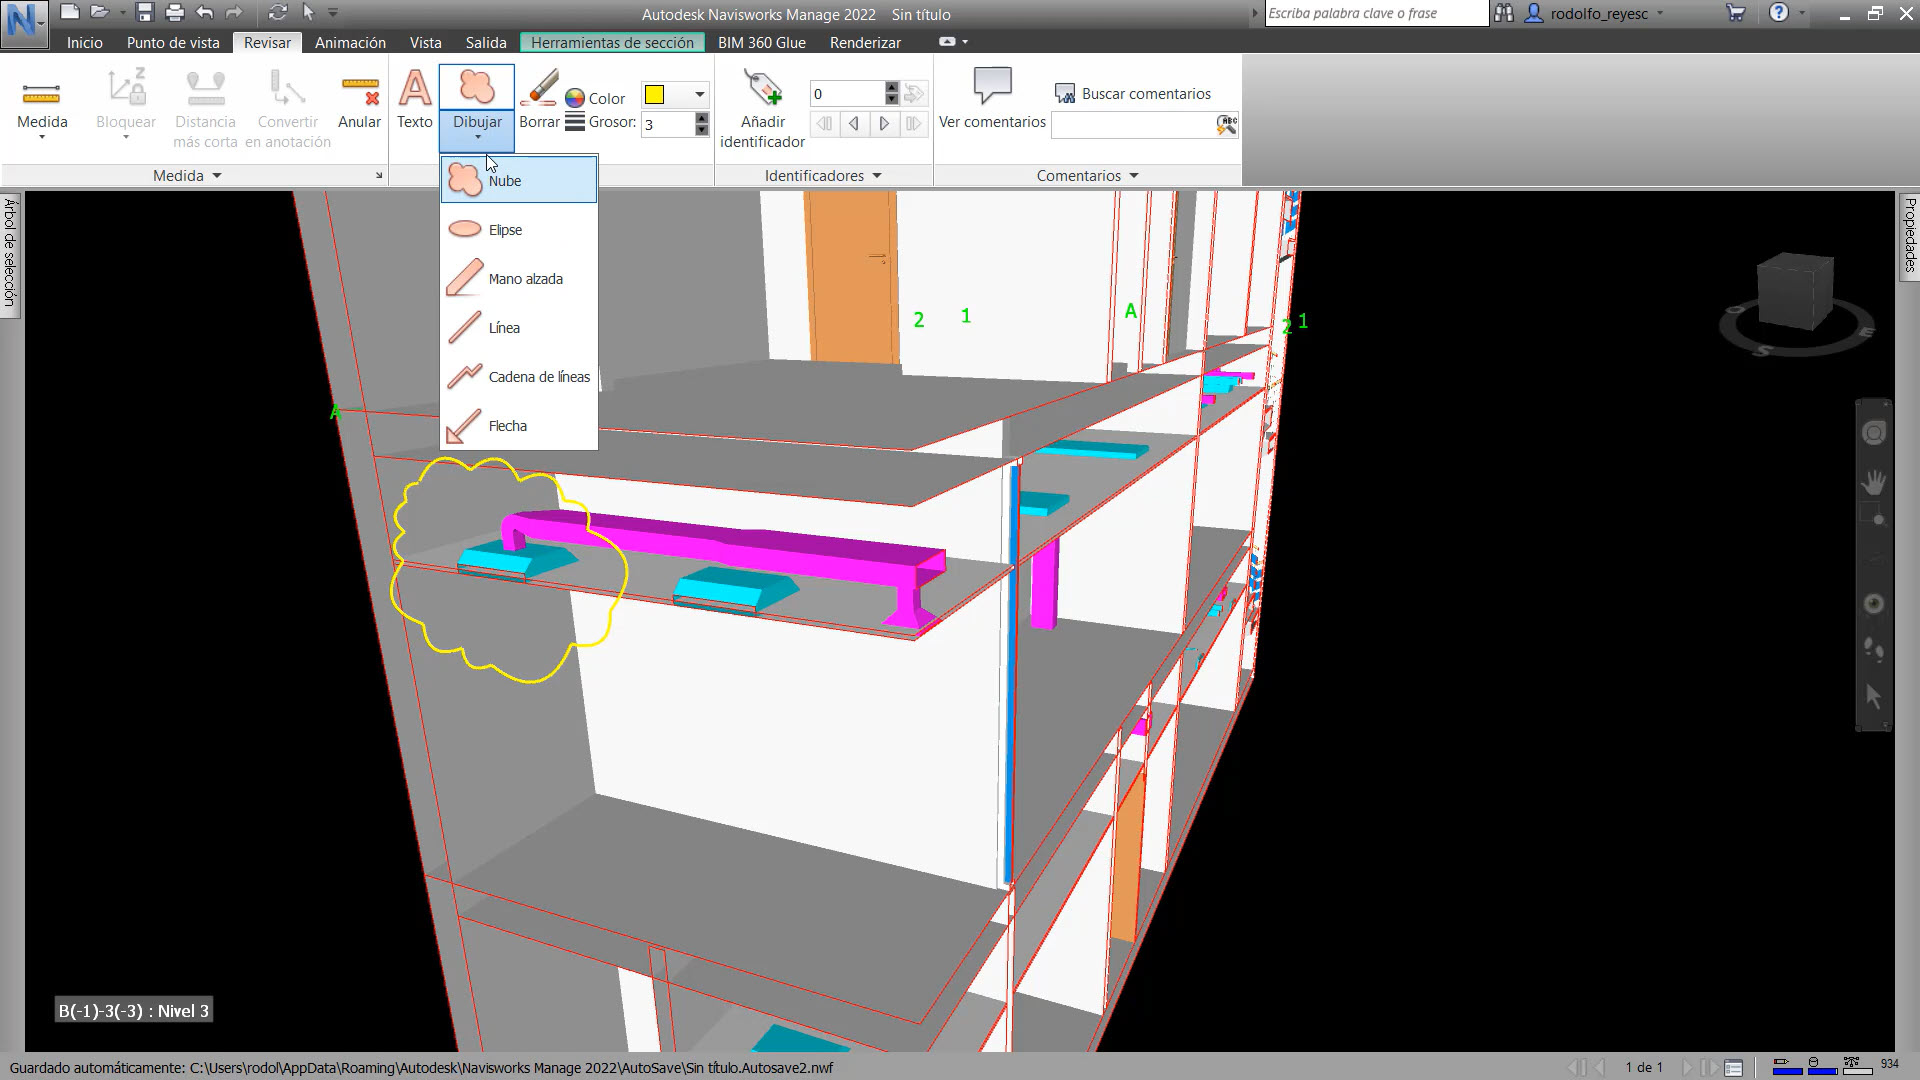This screenshot has width=1920, height=1080.
Task: Click the Buscar comentarios binoculars icon
Action: [x=1064, y=92]
